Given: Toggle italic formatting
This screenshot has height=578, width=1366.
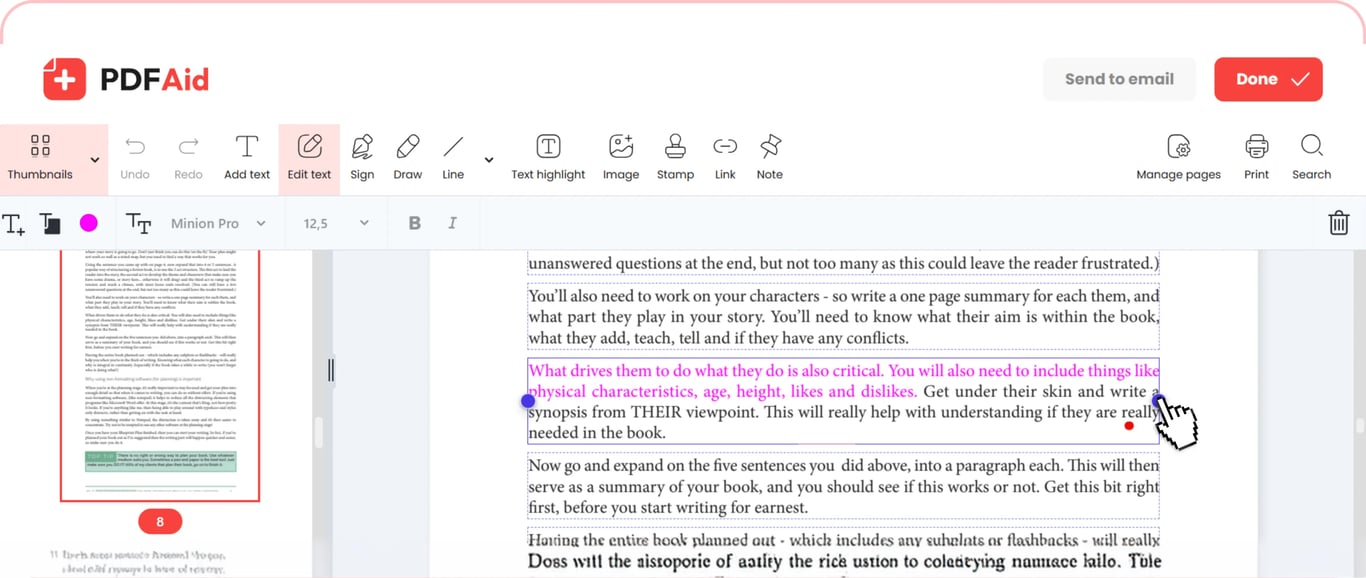Looking at the screenshot, I should (452, 224).
